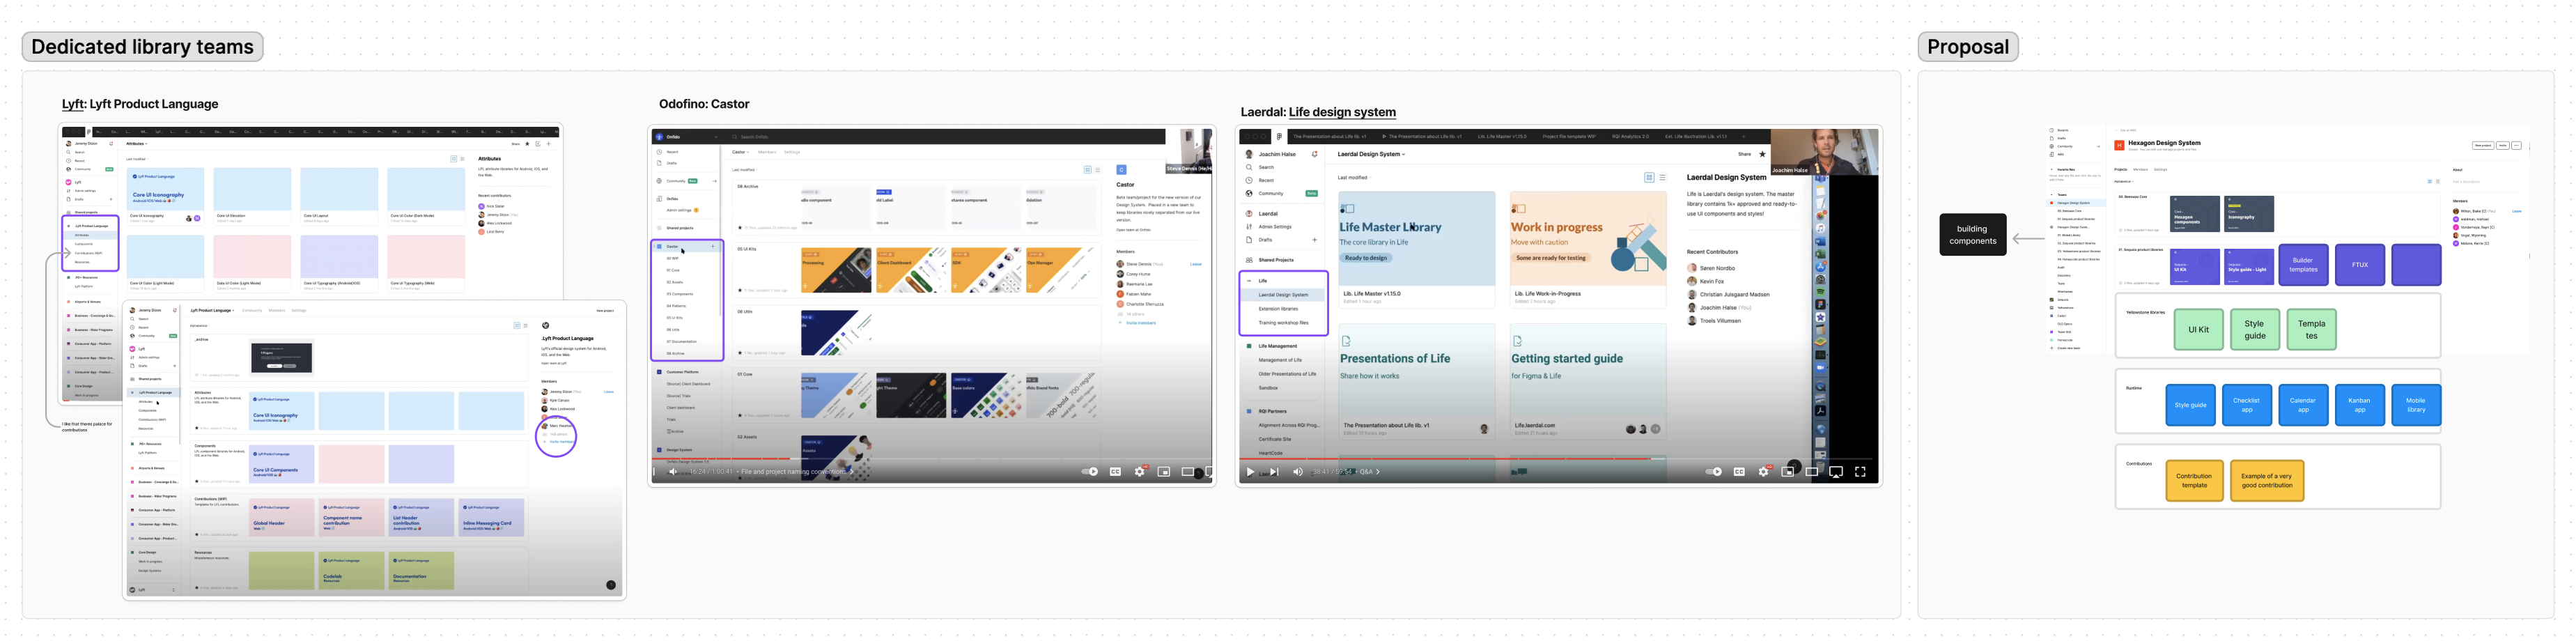The width and height of the screenshot is (2576, 641).
Task: Open Recent in the Laerdal Figma sidebar
Action: tap(1266, 180)
